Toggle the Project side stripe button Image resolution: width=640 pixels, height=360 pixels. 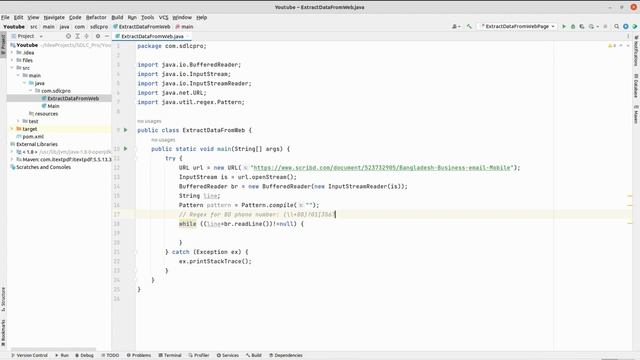[3, 45]
